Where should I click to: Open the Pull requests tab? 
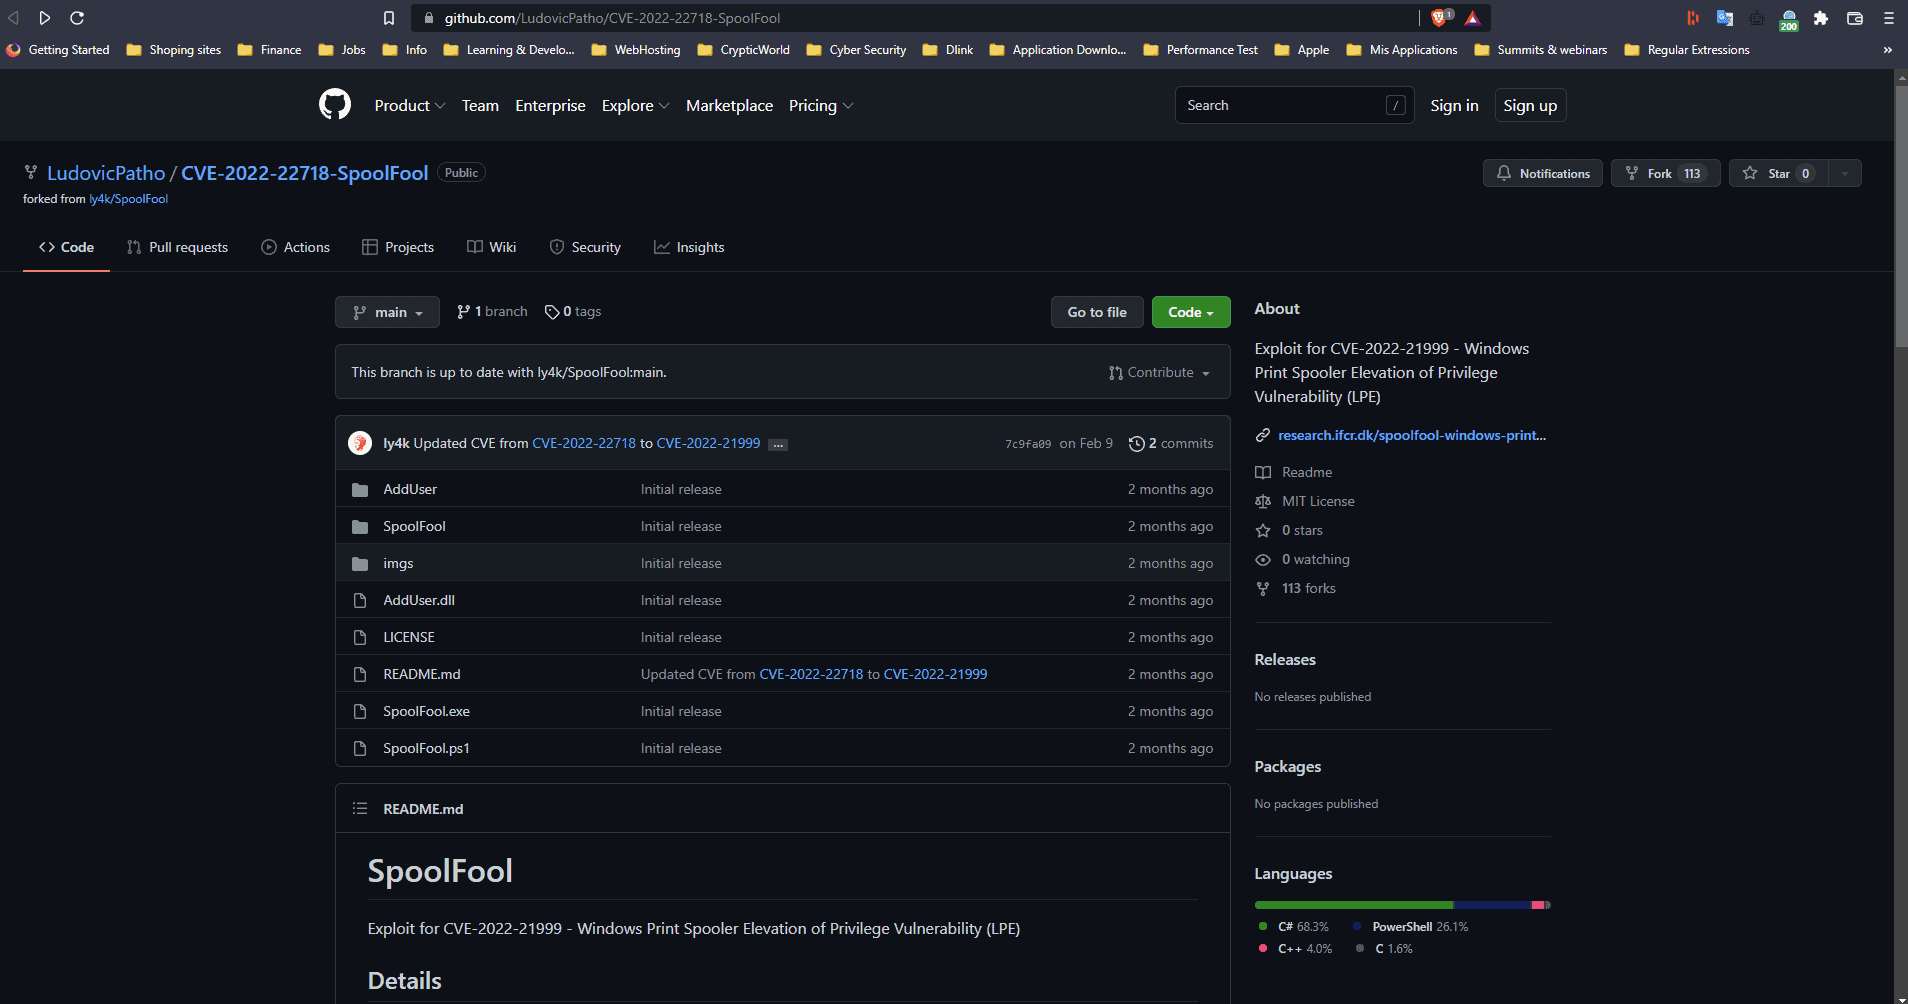click(177, 247)
